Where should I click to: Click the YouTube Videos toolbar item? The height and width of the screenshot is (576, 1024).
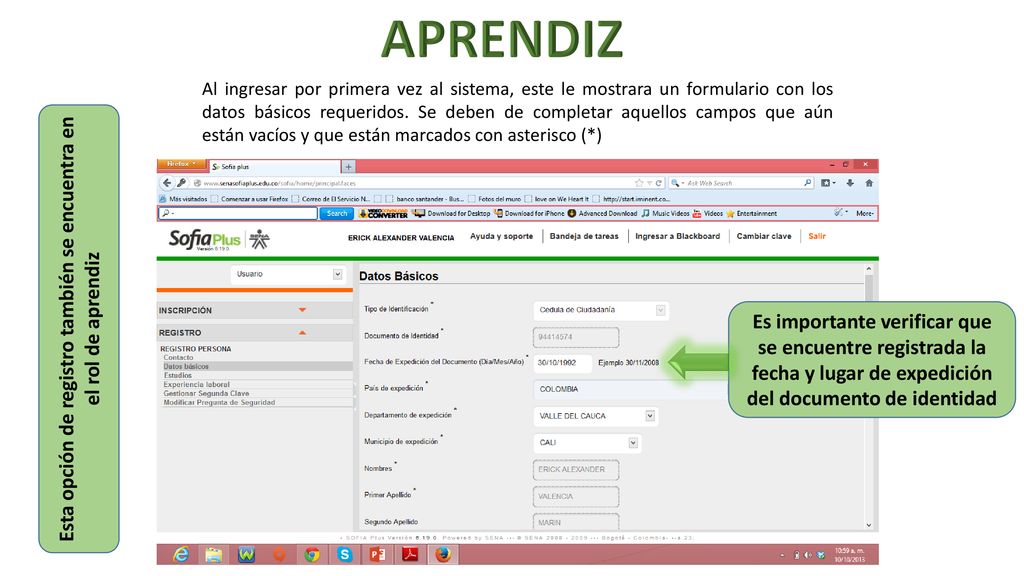coord(708,214)
